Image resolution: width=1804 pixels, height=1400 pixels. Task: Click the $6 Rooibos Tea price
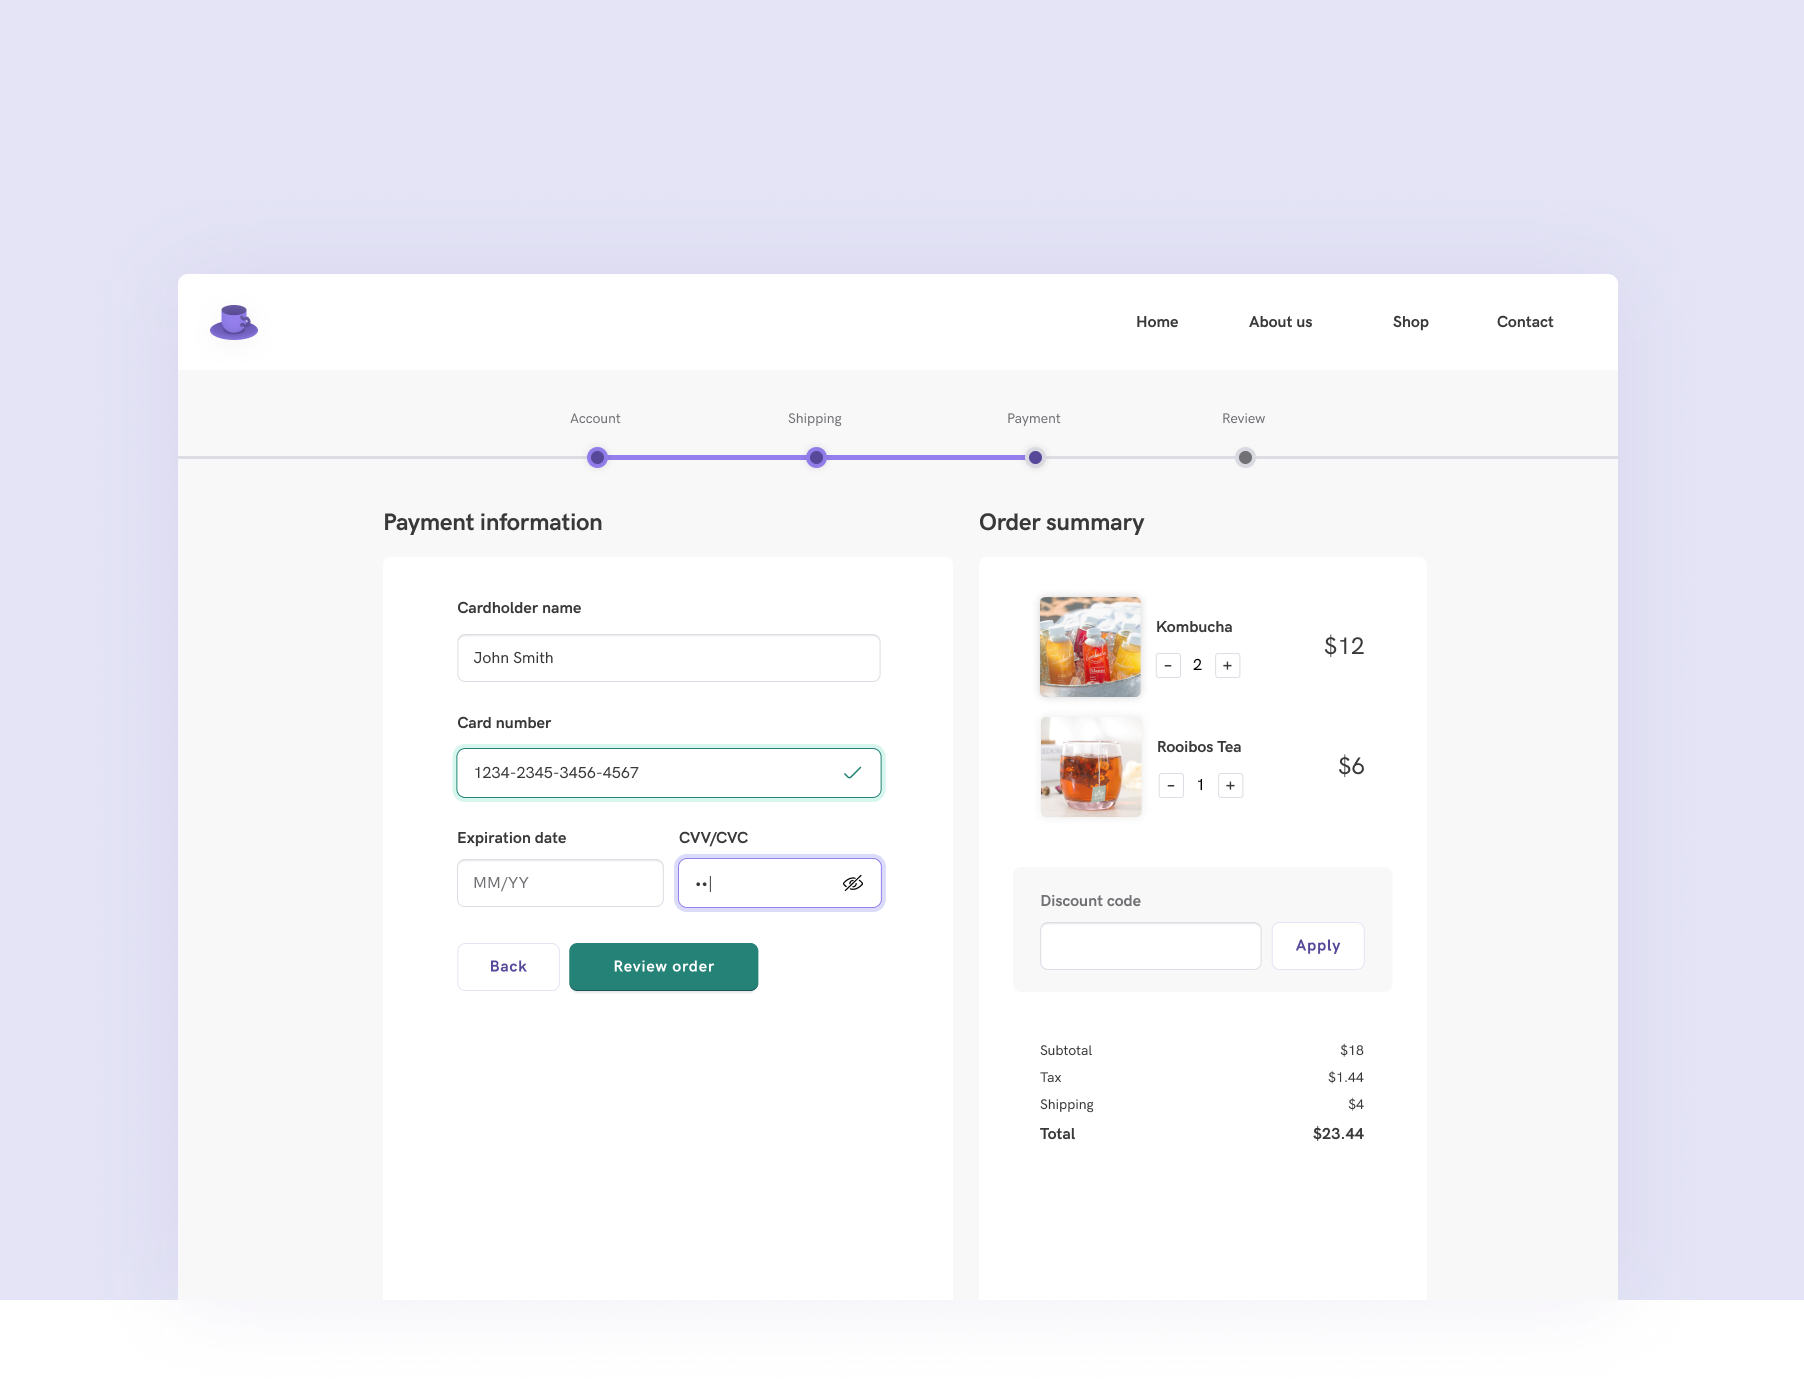[x=1351, y=766]
